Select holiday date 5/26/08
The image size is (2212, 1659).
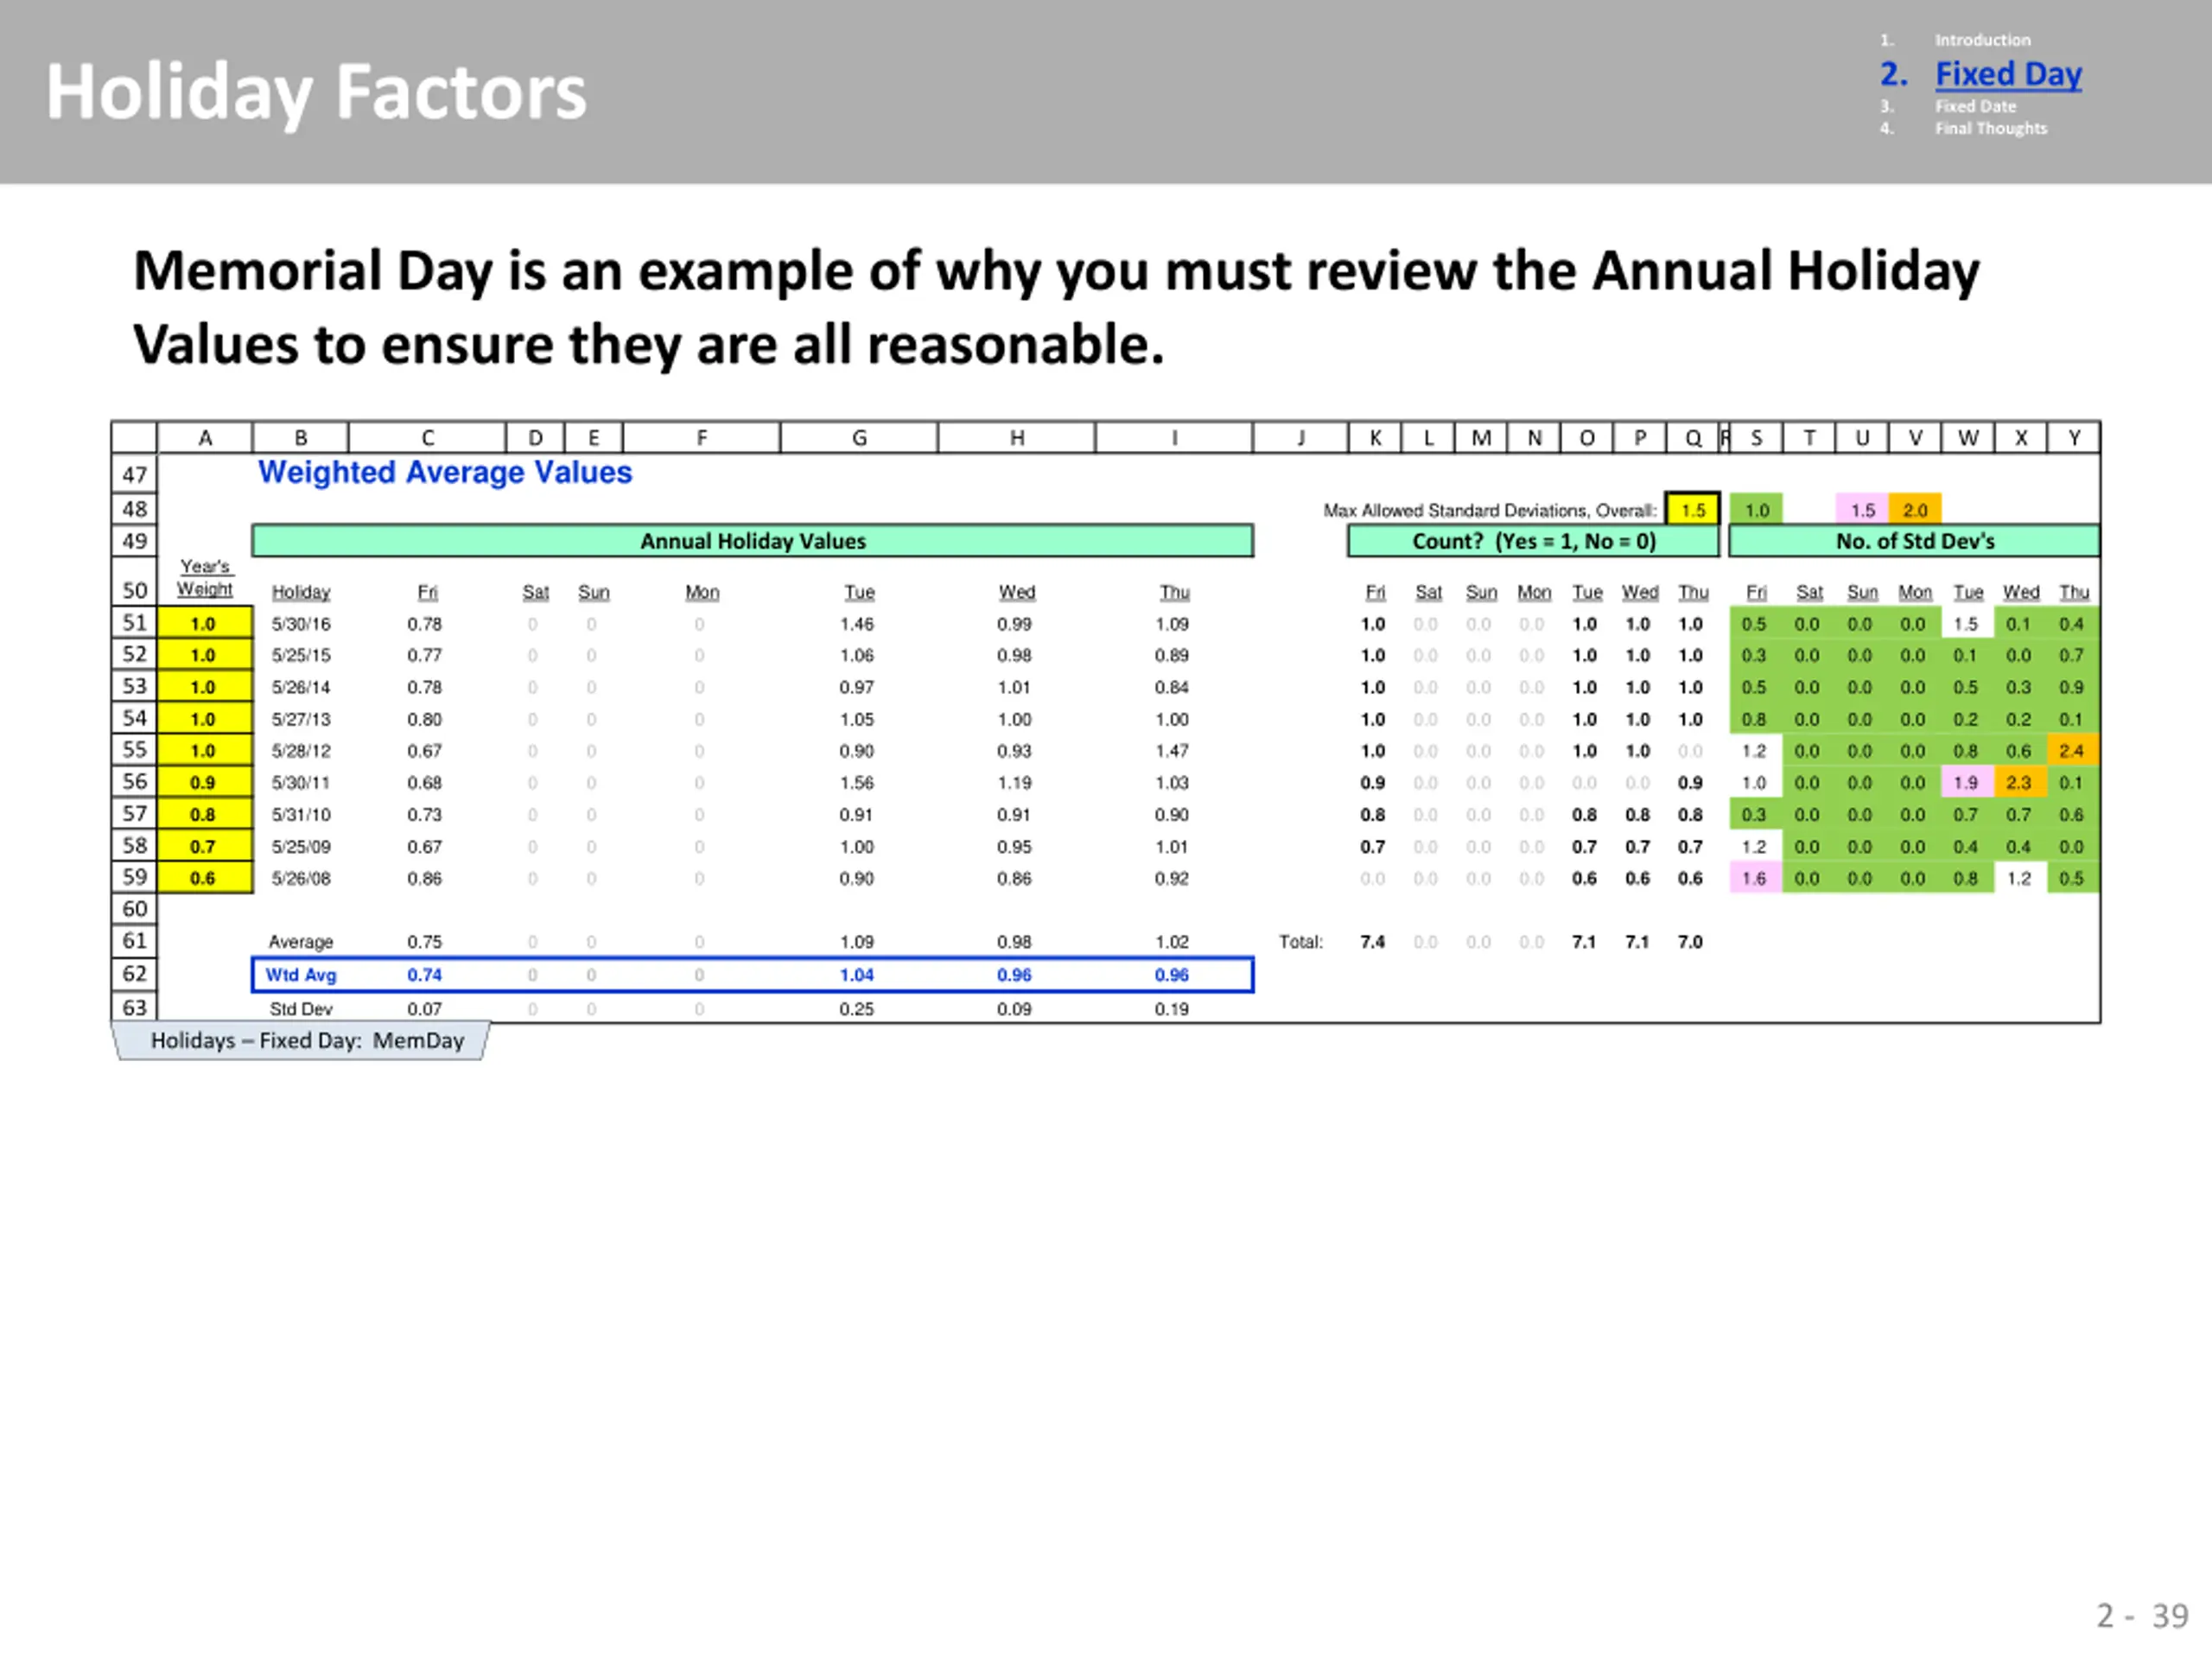[x=301, y=878]
